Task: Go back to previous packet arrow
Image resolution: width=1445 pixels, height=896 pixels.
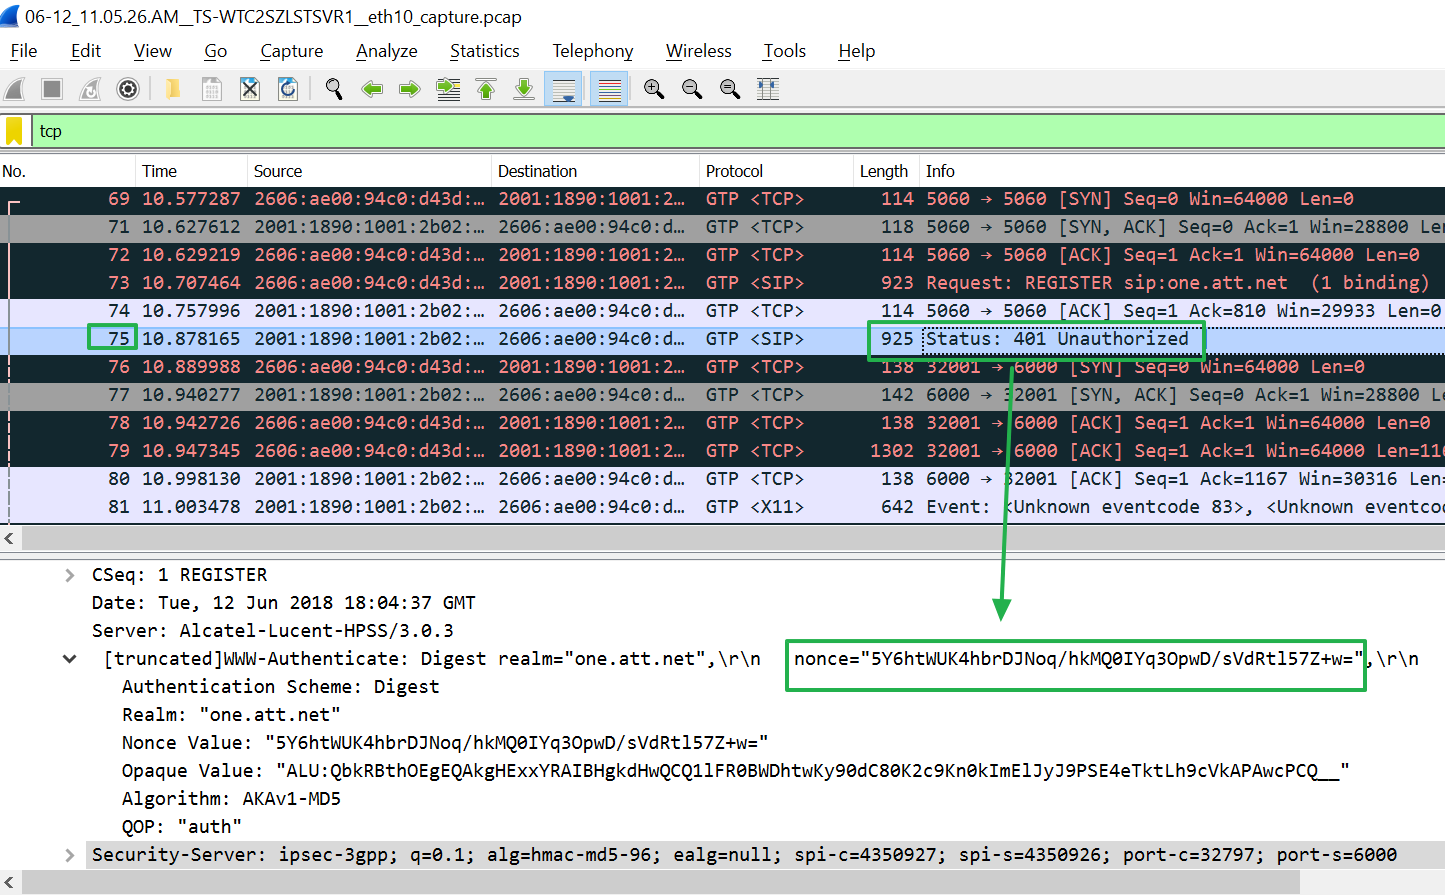Action: (372, 89)
